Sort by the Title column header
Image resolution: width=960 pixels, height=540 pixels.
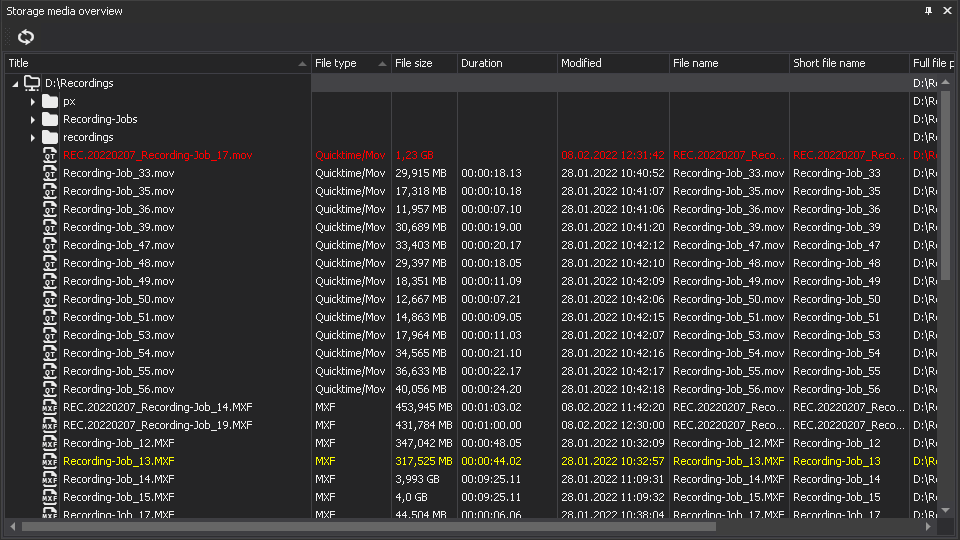click(x=158, y=63)
